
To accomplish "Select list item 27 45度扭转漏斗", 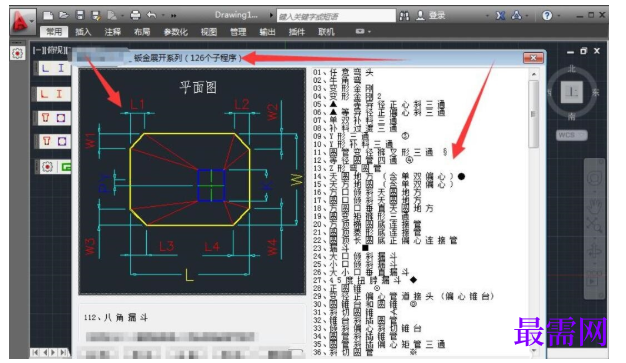I will tap(365, 280).
